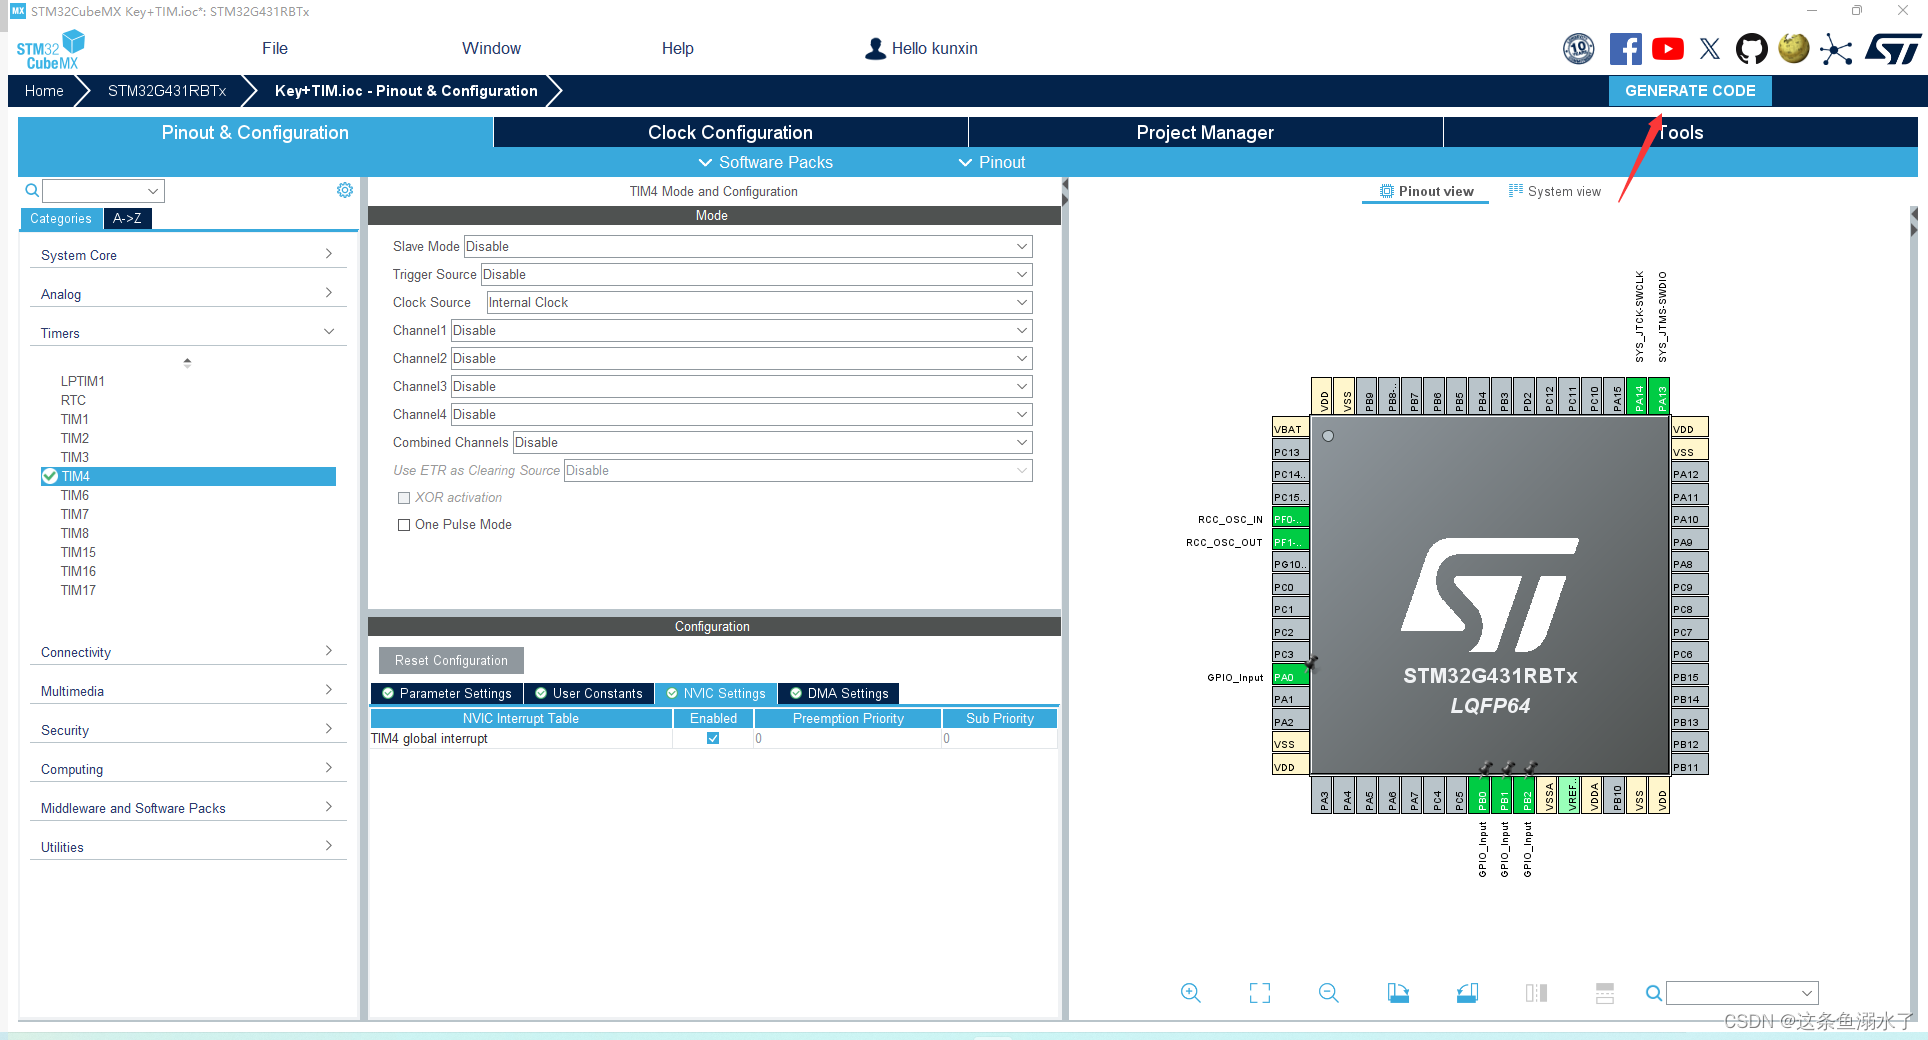This screenshot has width=1928, height=1040.
Task: Click Preemption Priority value for TIM4
Action: click(x=847, y=738)
